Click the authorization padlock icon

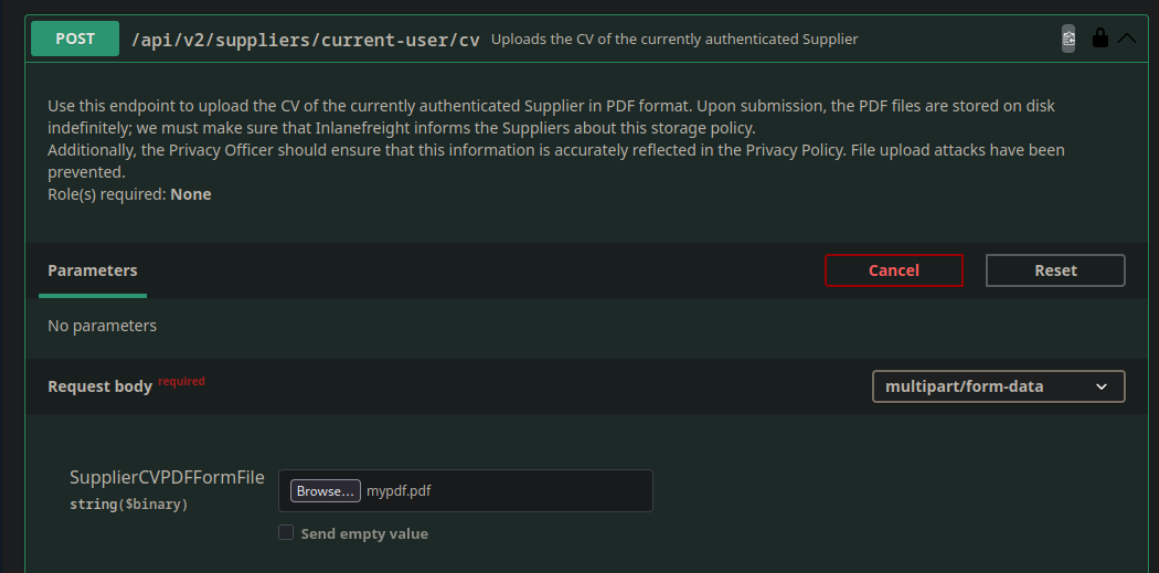click(x=1100, y=39)
